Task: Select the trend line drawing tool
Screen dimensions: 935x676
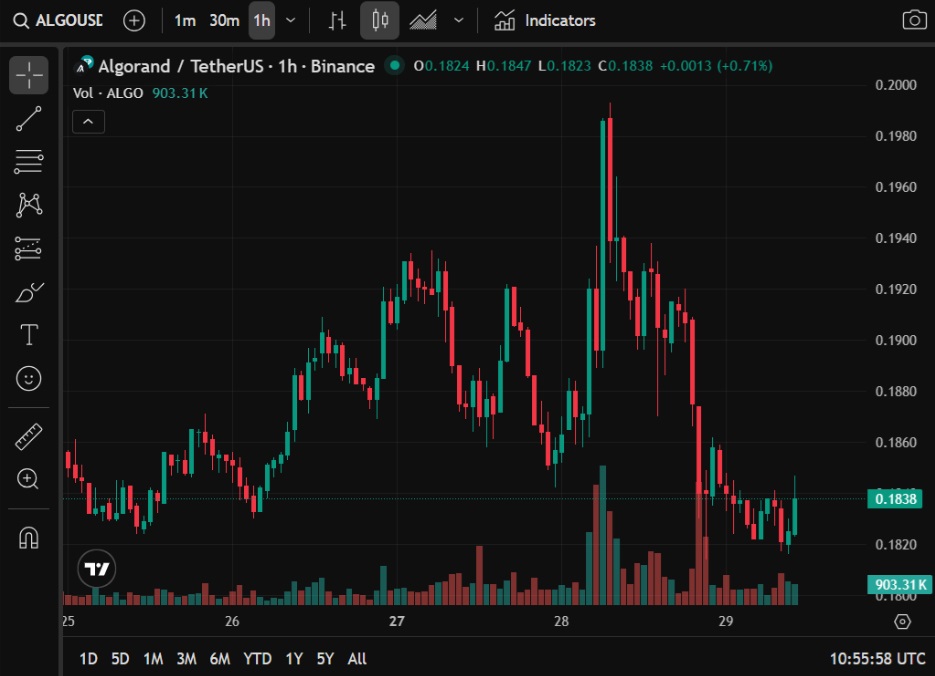Action: pos(27,119)
